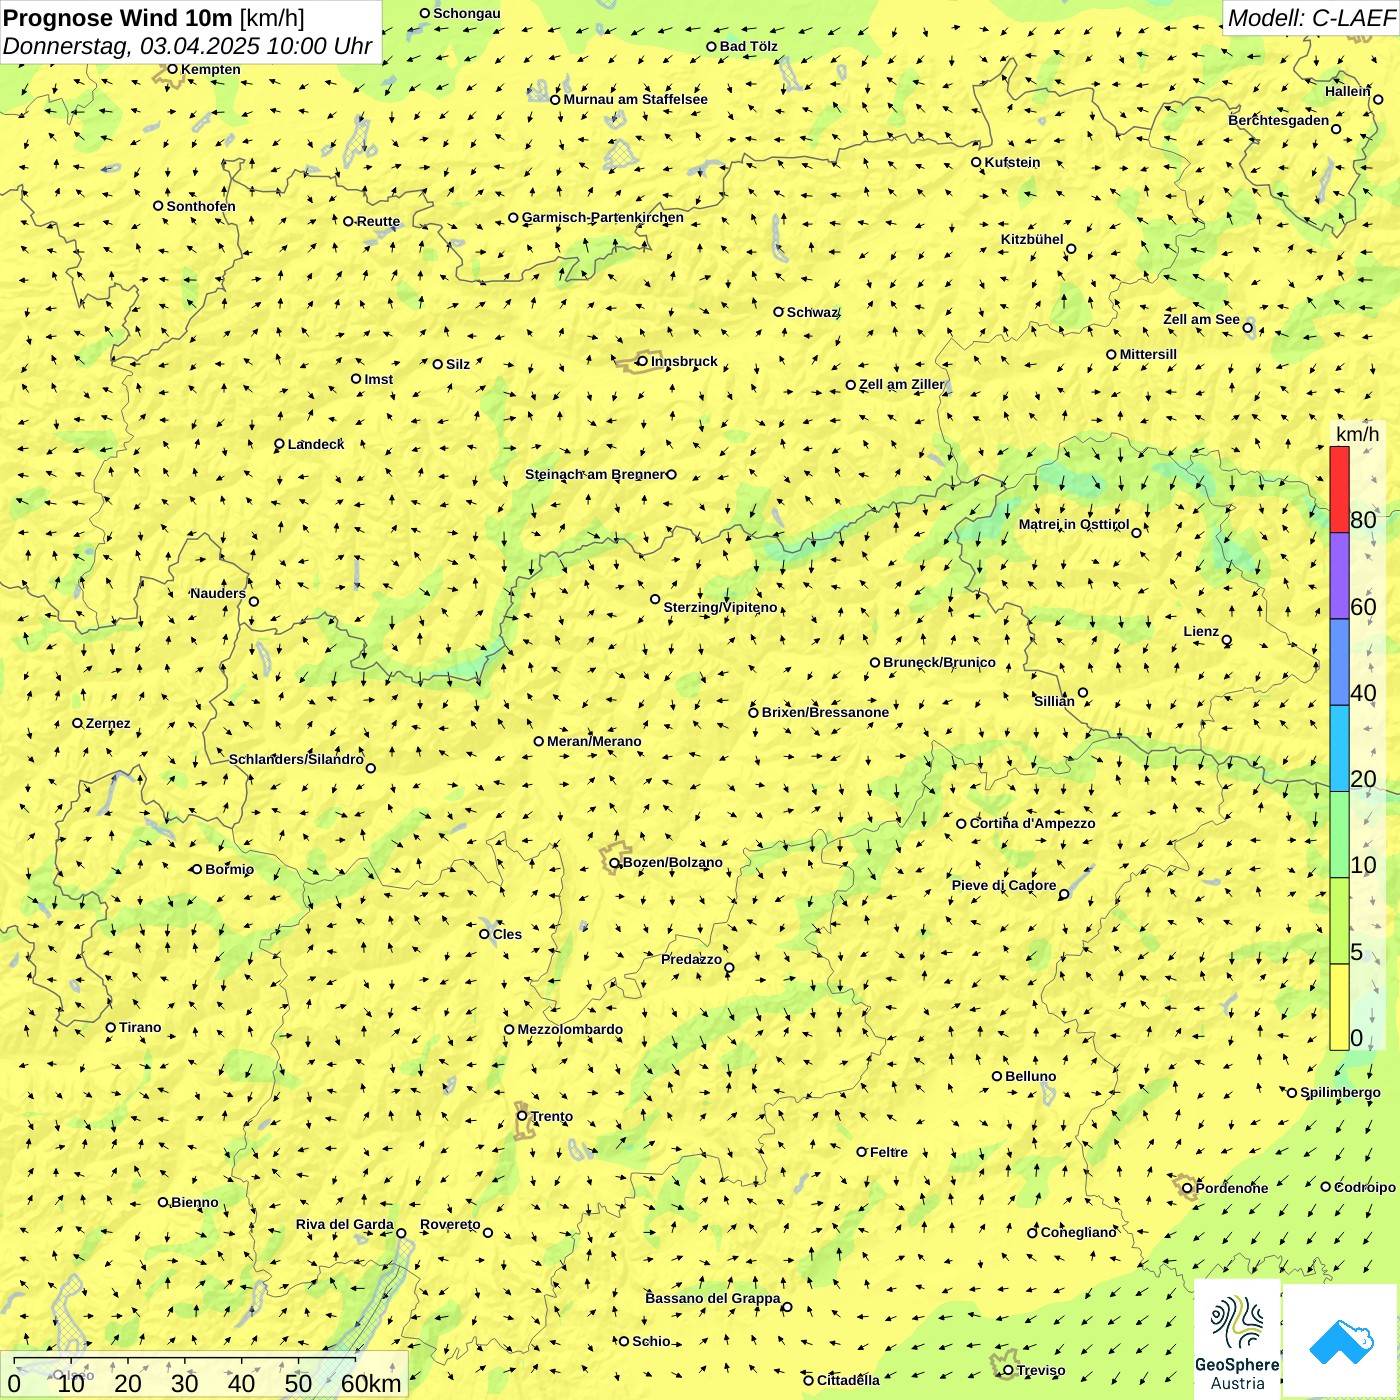Click the Kitzbühel city marker
The width and height of the screenshot is (1400, 1400).
(x=1071, y=249)
